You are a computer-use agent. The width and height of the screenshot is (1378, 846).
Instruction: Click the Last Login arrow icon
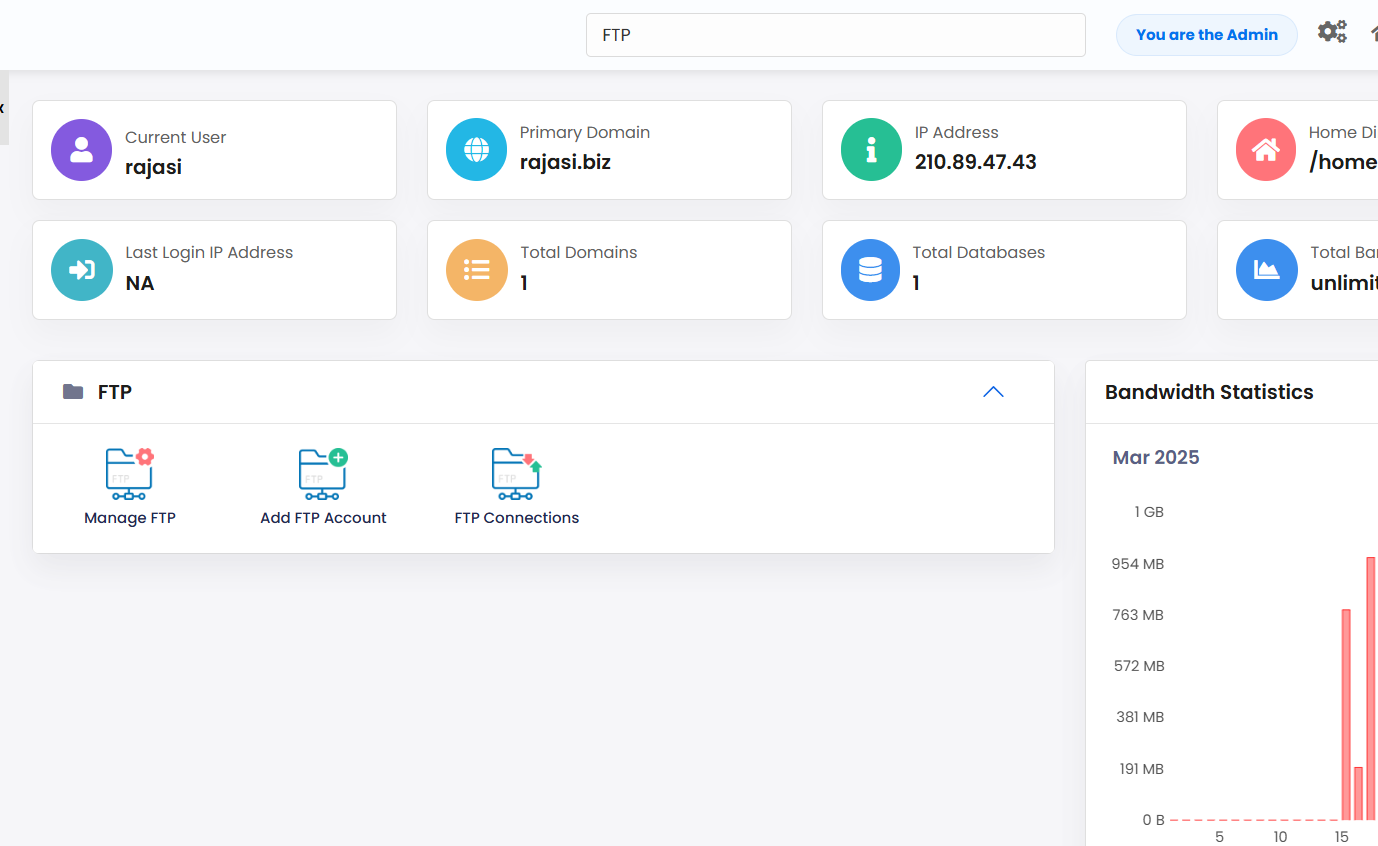(81, 270)
